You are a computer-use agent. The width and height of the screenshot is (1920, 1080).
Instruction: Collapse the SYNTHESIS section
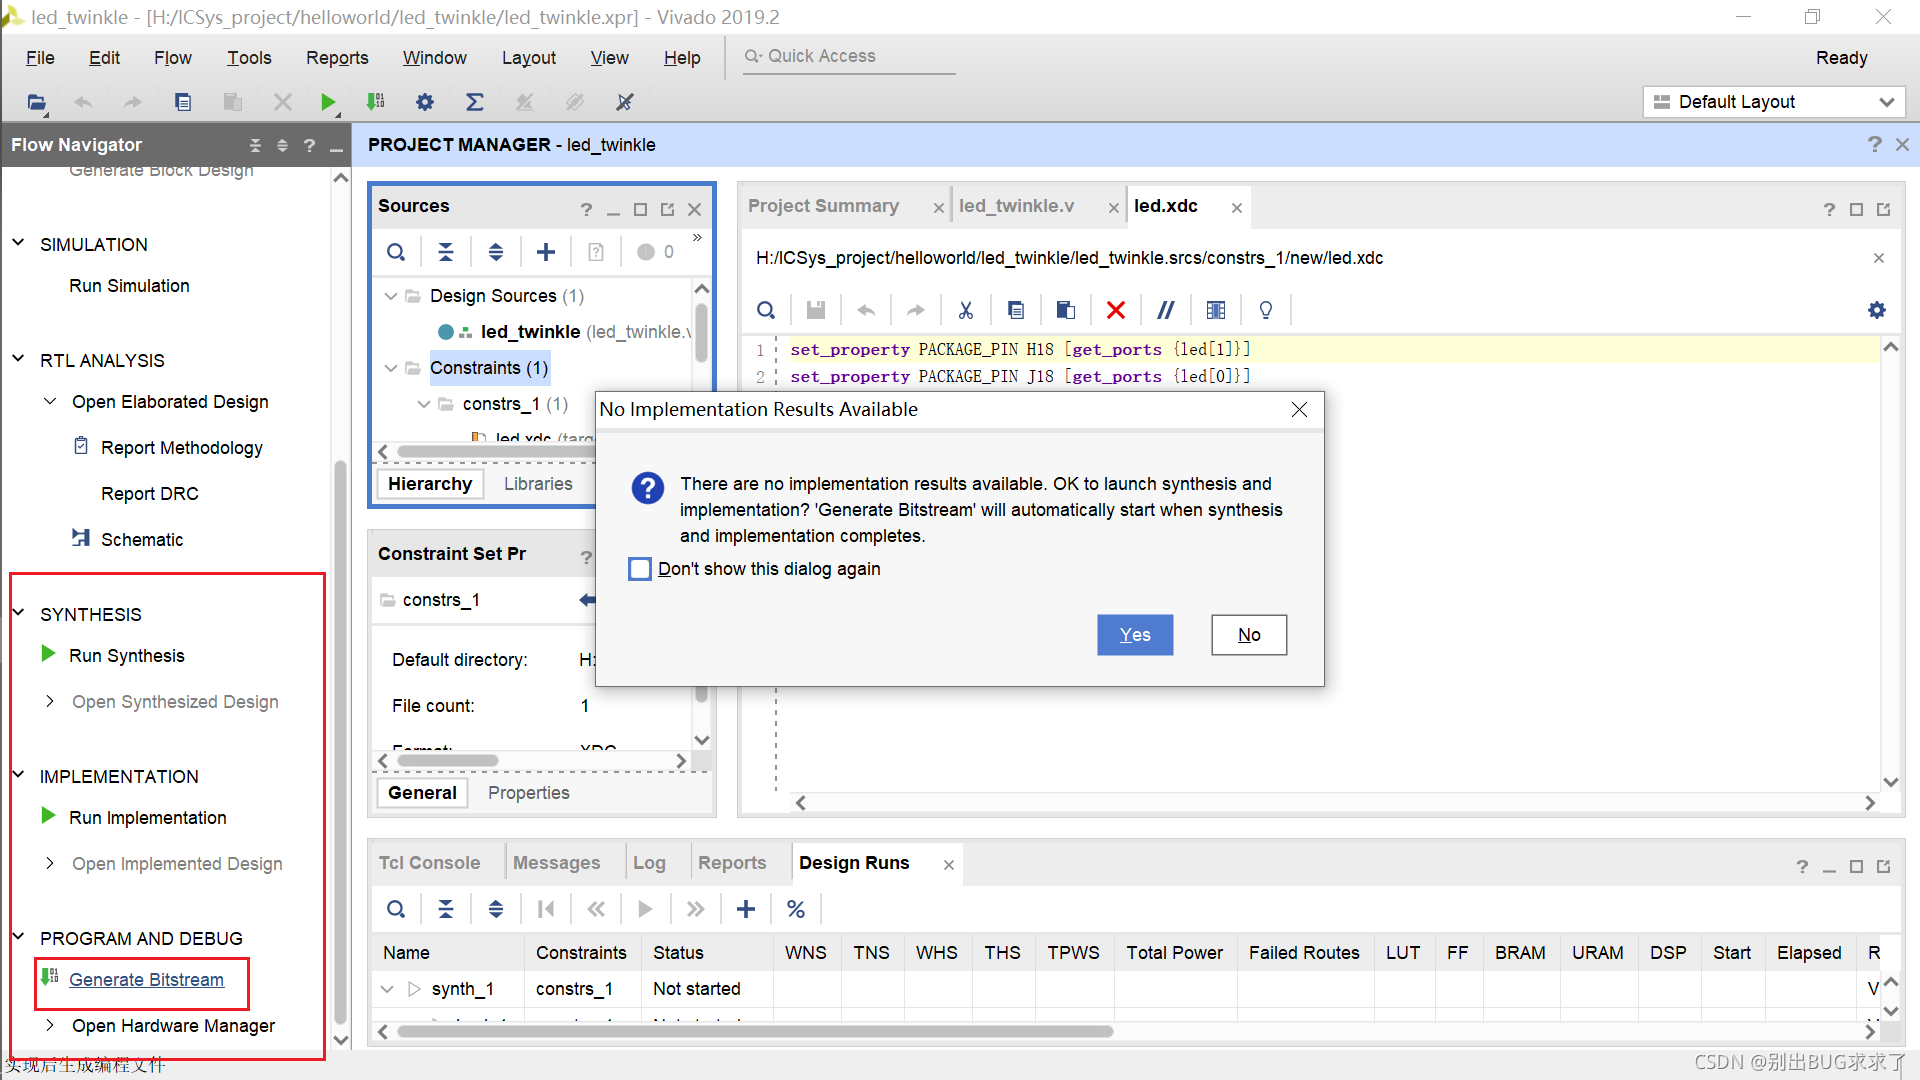coord(19,613)
